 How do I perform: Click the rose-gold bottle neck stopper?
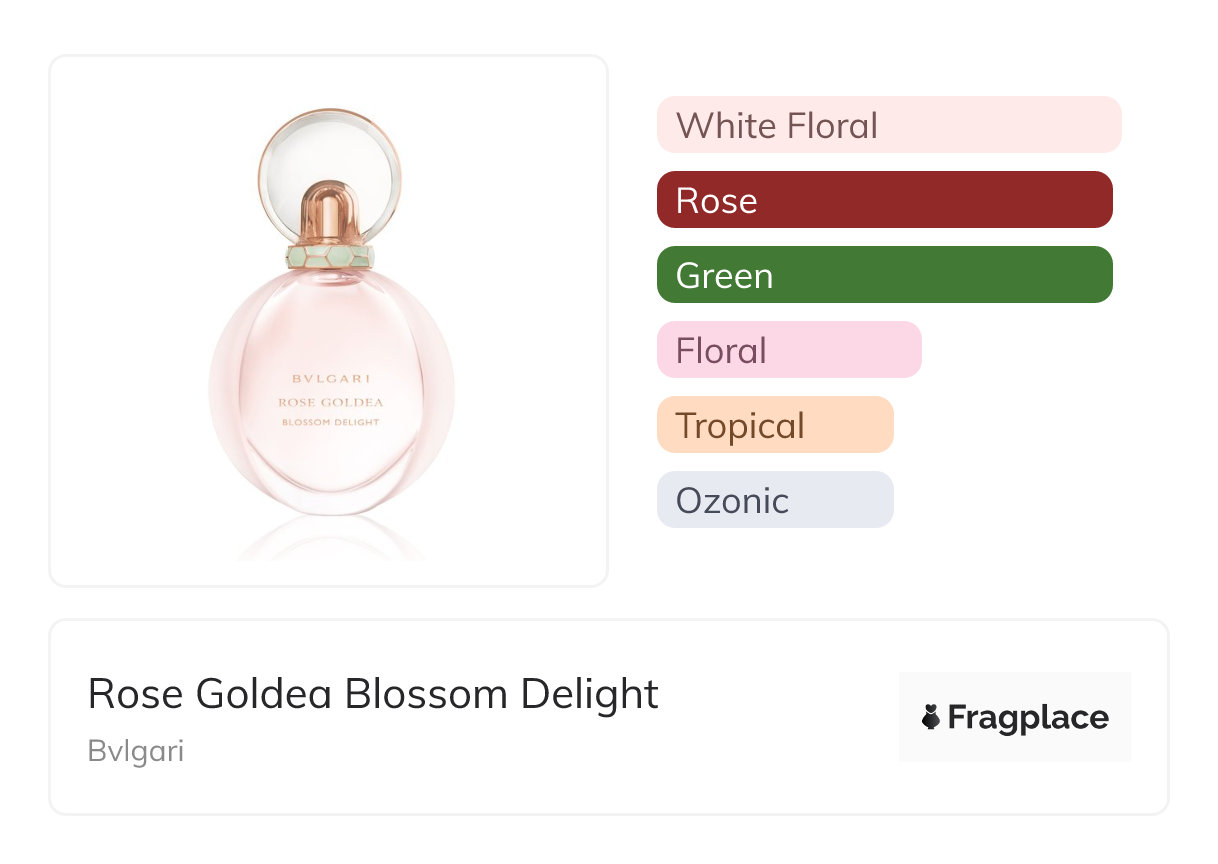tap(330, 213)
